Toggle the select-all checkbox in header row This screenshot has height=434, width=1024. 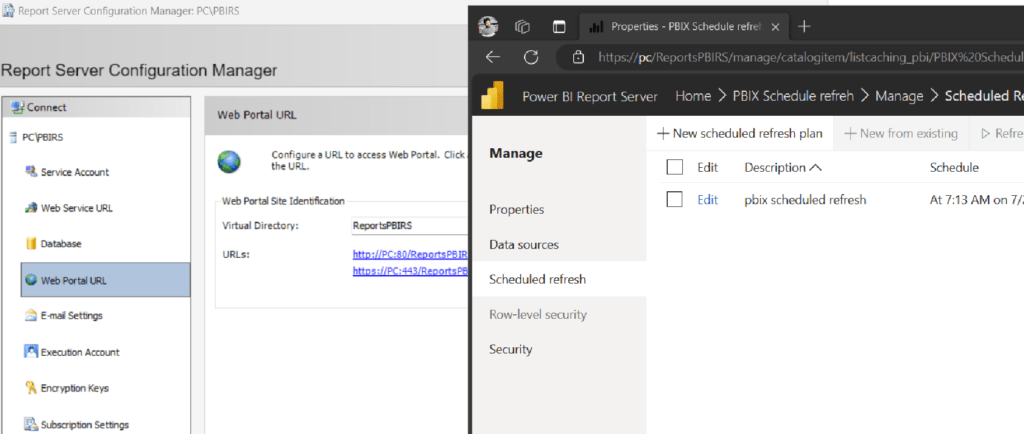tap(675, 168)
